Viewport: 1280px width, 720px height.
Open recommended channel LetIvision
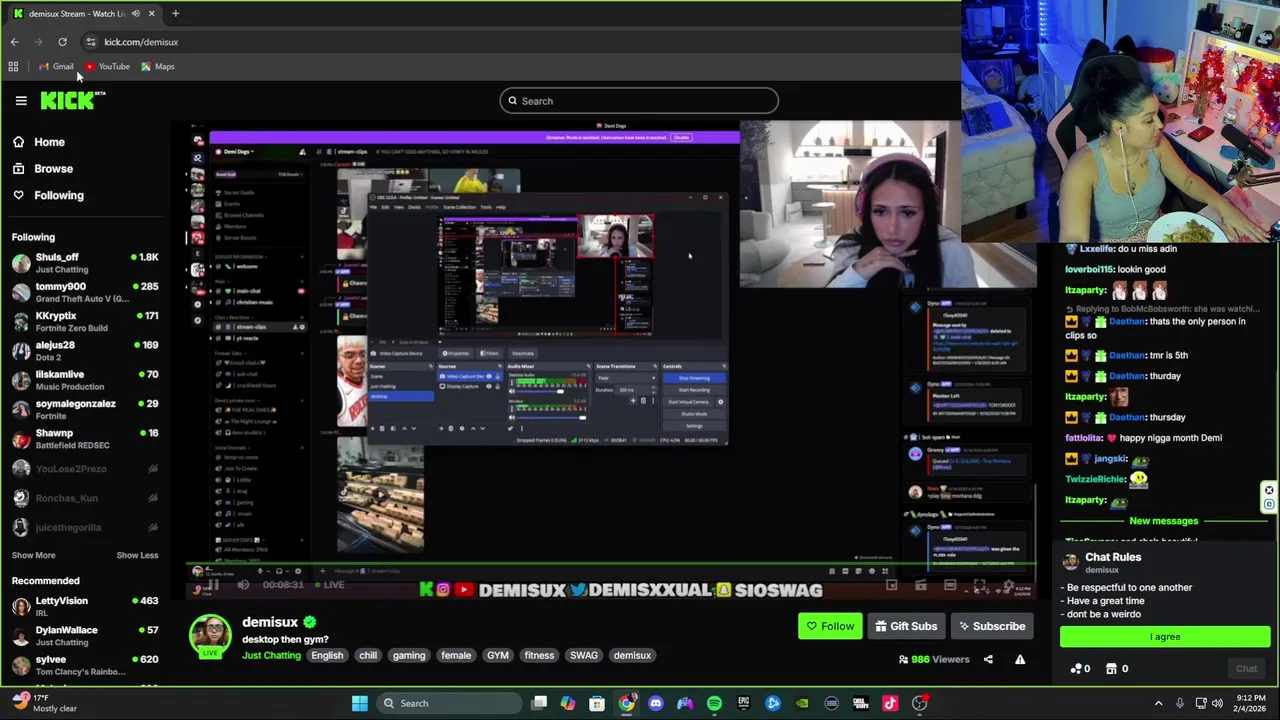[x=84, y=607]
